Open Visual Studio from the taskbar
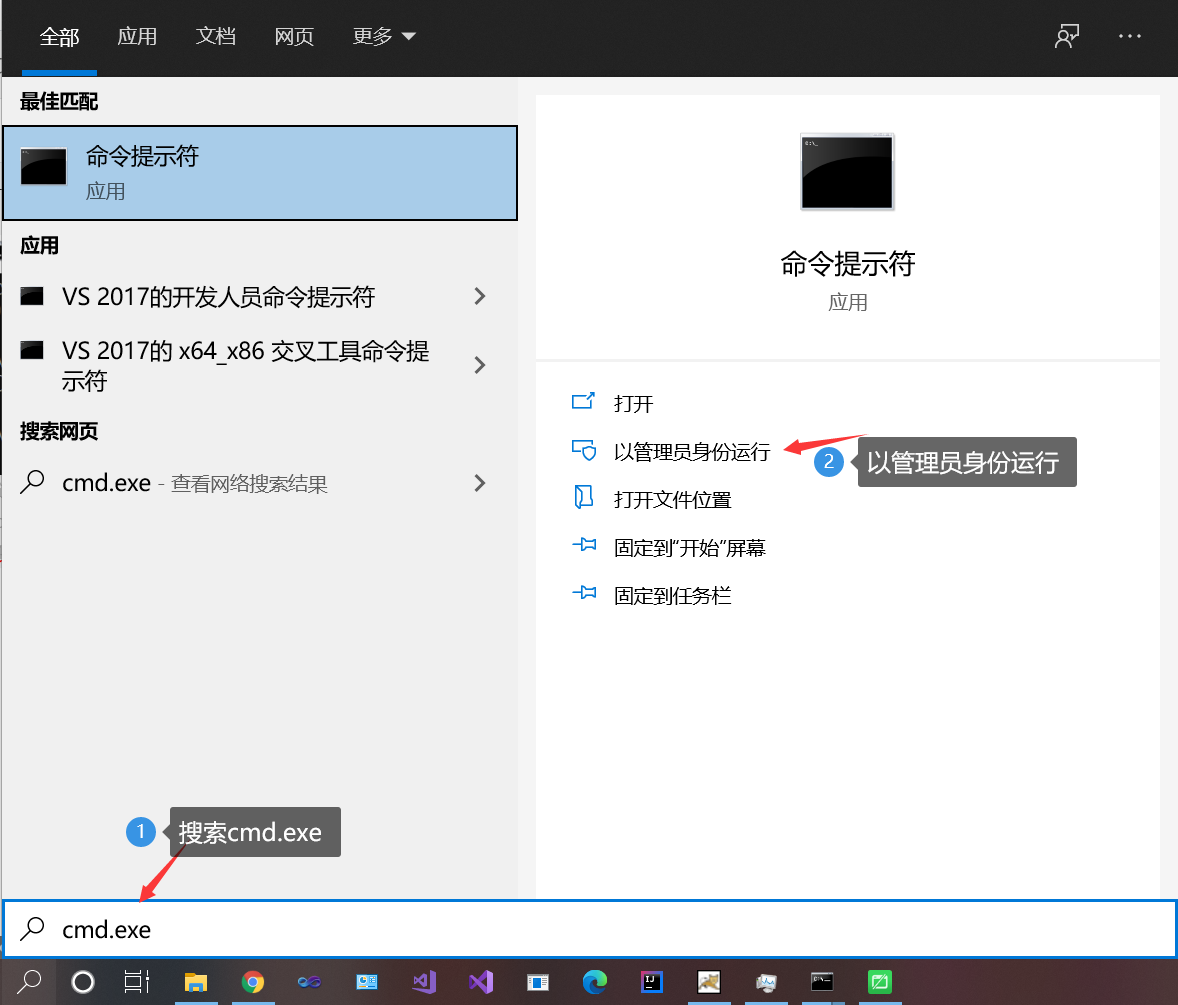This screenshot has width=1178, height=1005. tap(481, 982)
